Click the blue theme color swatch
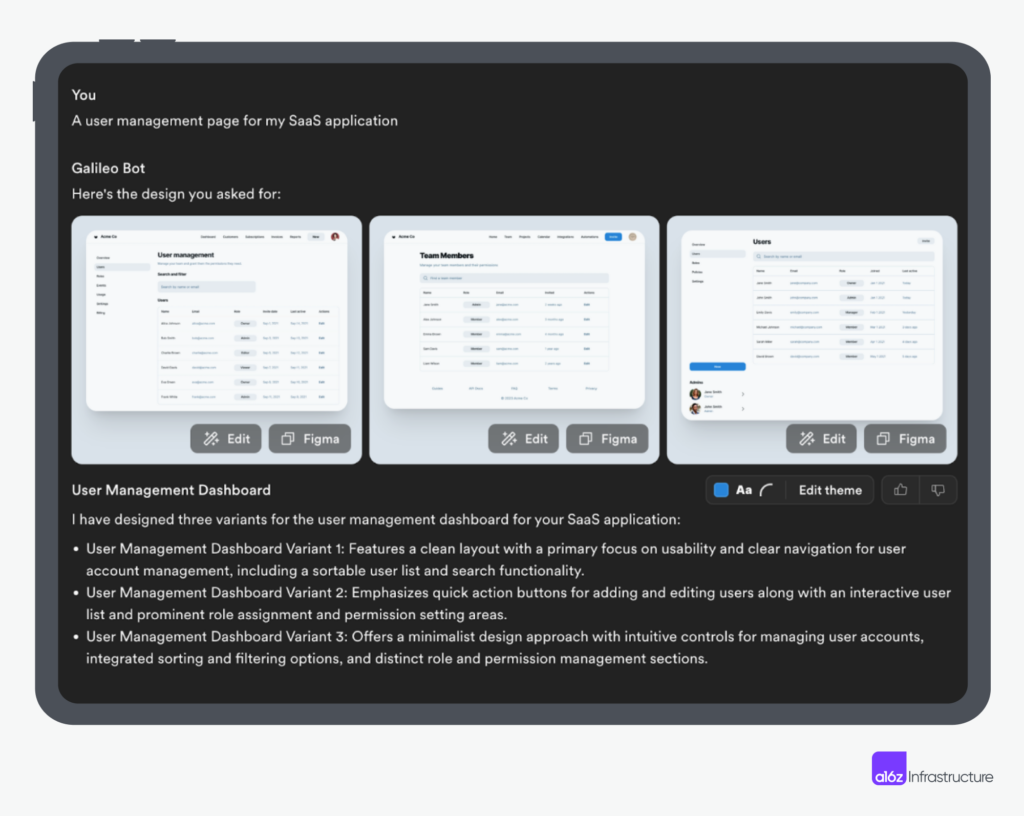The width and height of the screenshot is (1024, 816). pos(722,490)
